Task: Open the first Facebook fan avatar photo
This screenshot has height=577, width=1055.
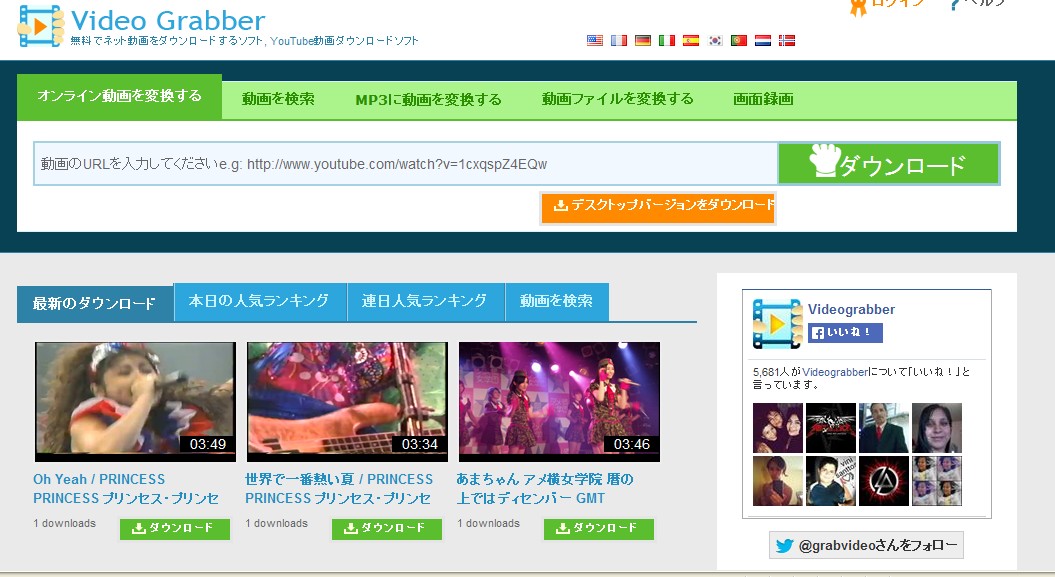Action: pyautogui.click(x=777, y=428)
